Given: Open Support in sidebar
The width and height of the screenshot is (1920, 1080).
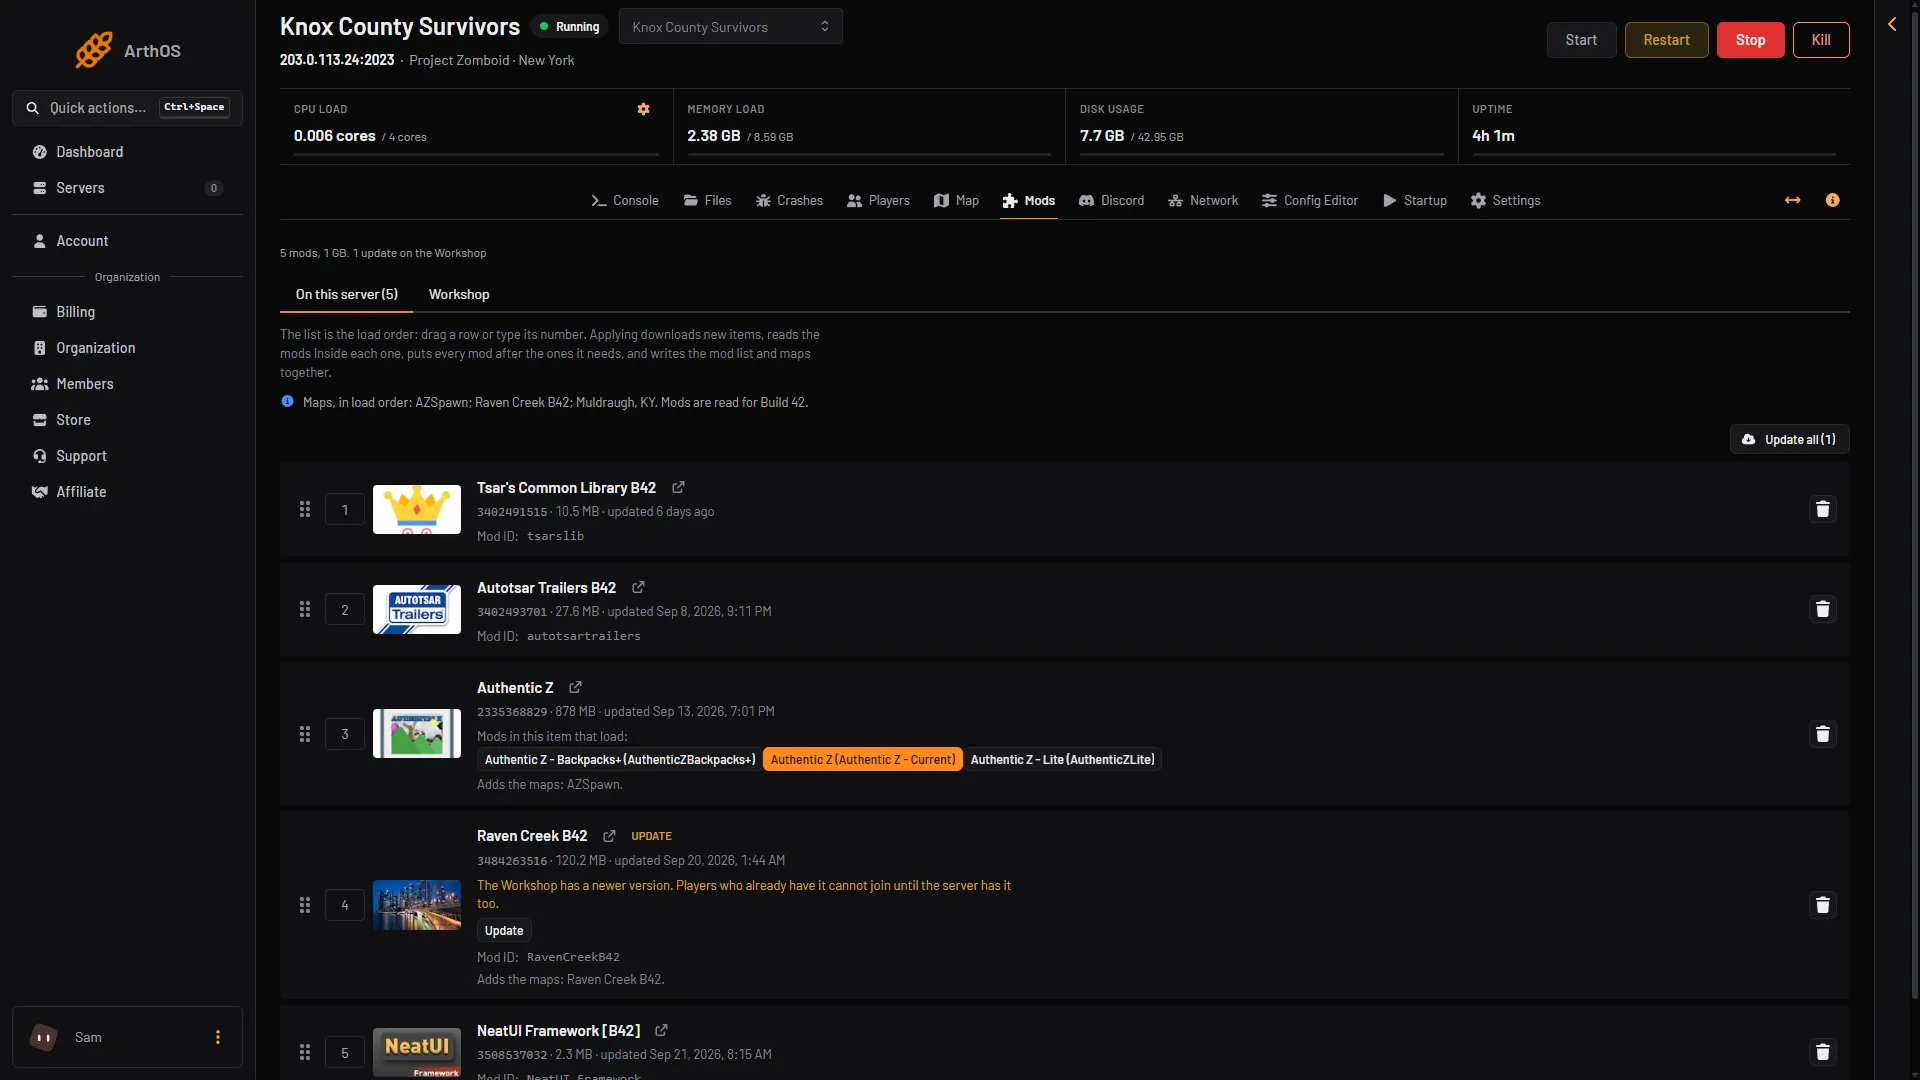Looking at the screenshot, I should point(127,456).
